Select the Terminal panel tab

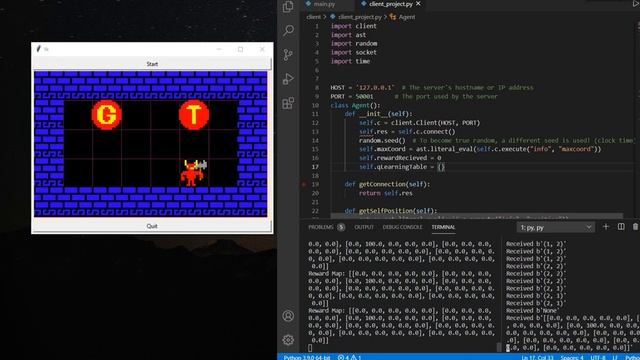[443, 227]
